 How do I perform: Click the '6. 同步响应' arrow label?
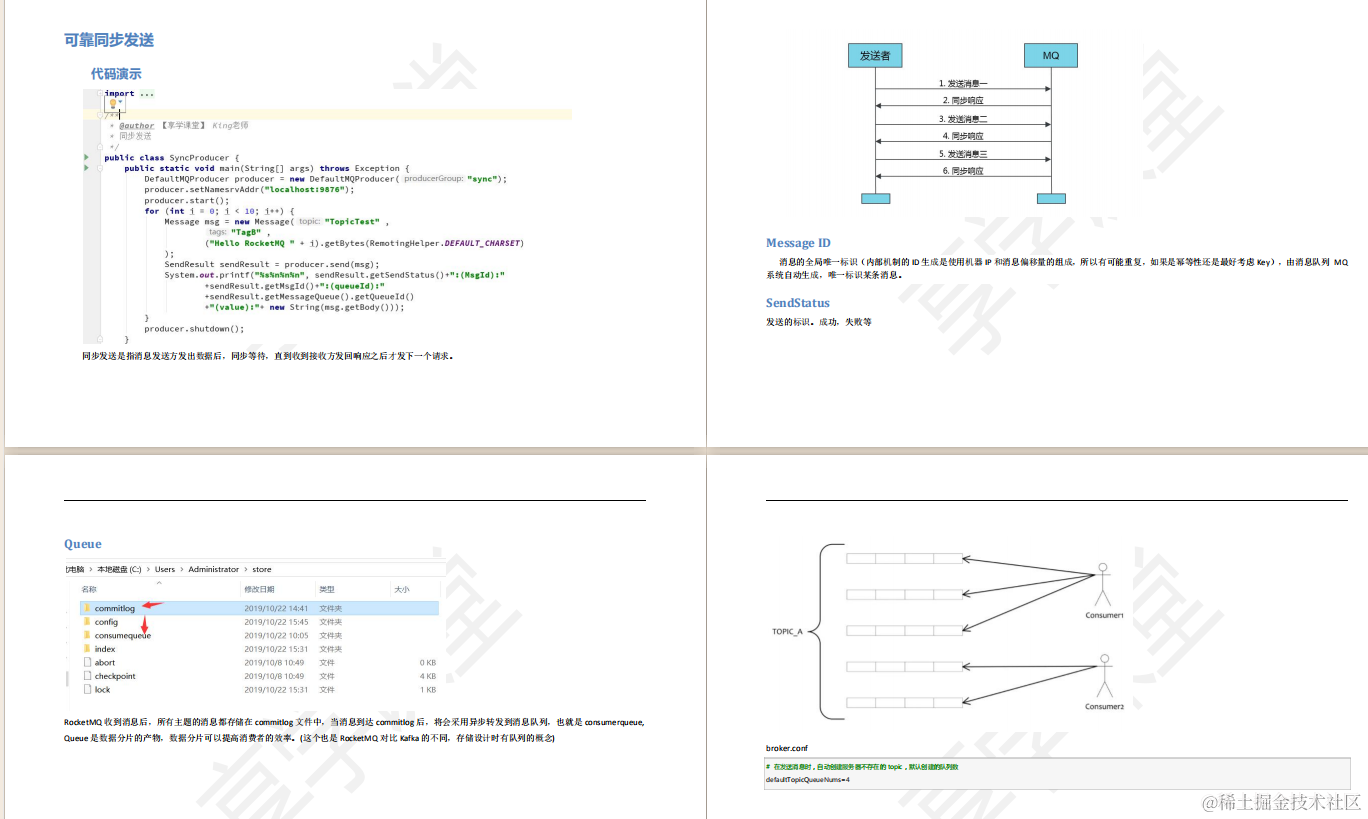coord(963,171)
